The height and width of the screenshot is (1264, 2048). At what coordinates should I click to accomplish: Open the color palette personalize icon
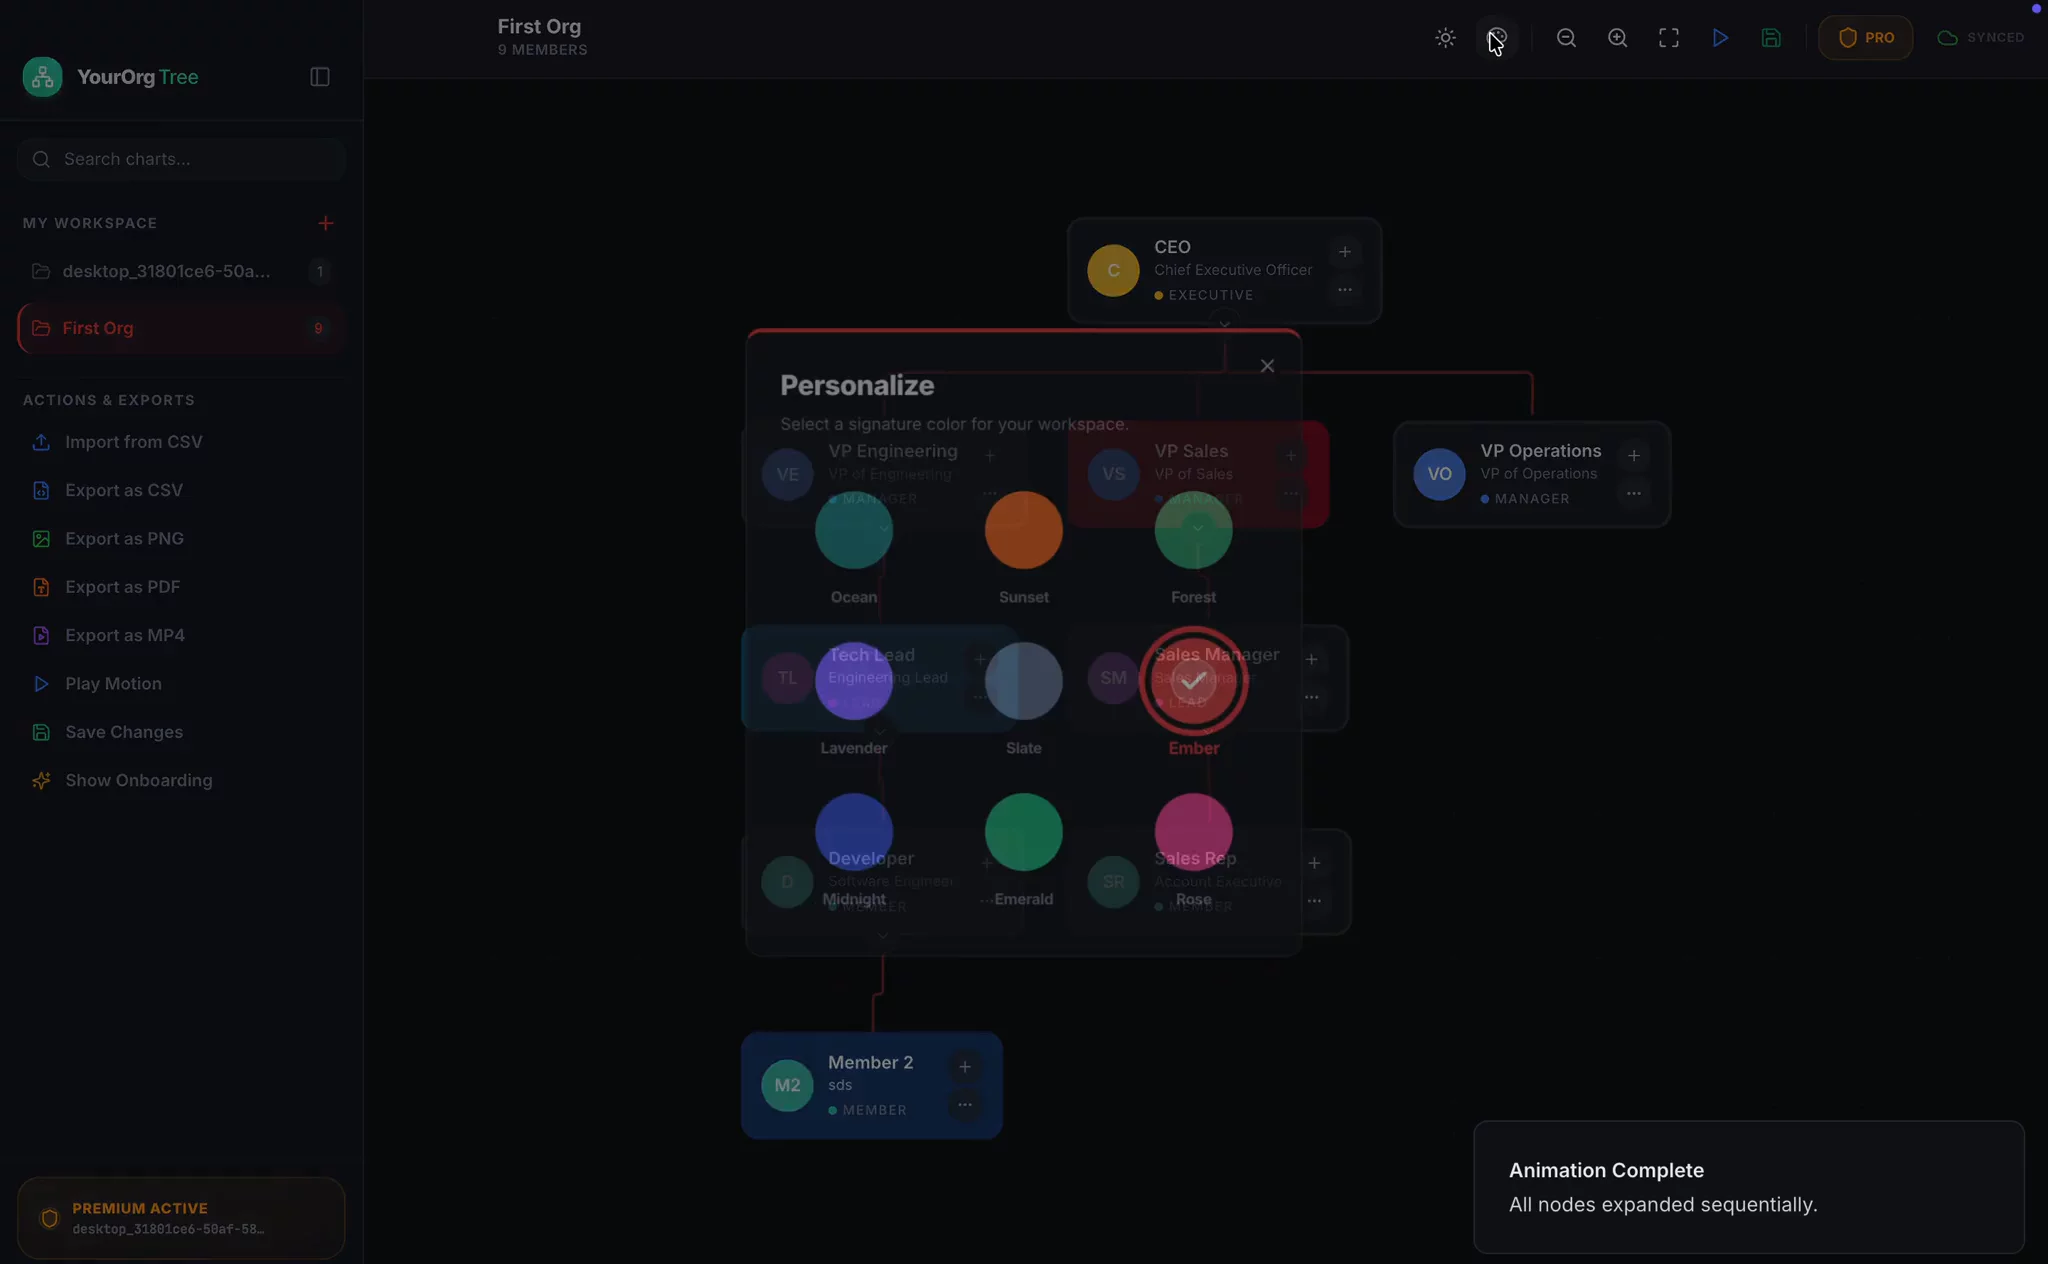click(x=1497, y=38)
